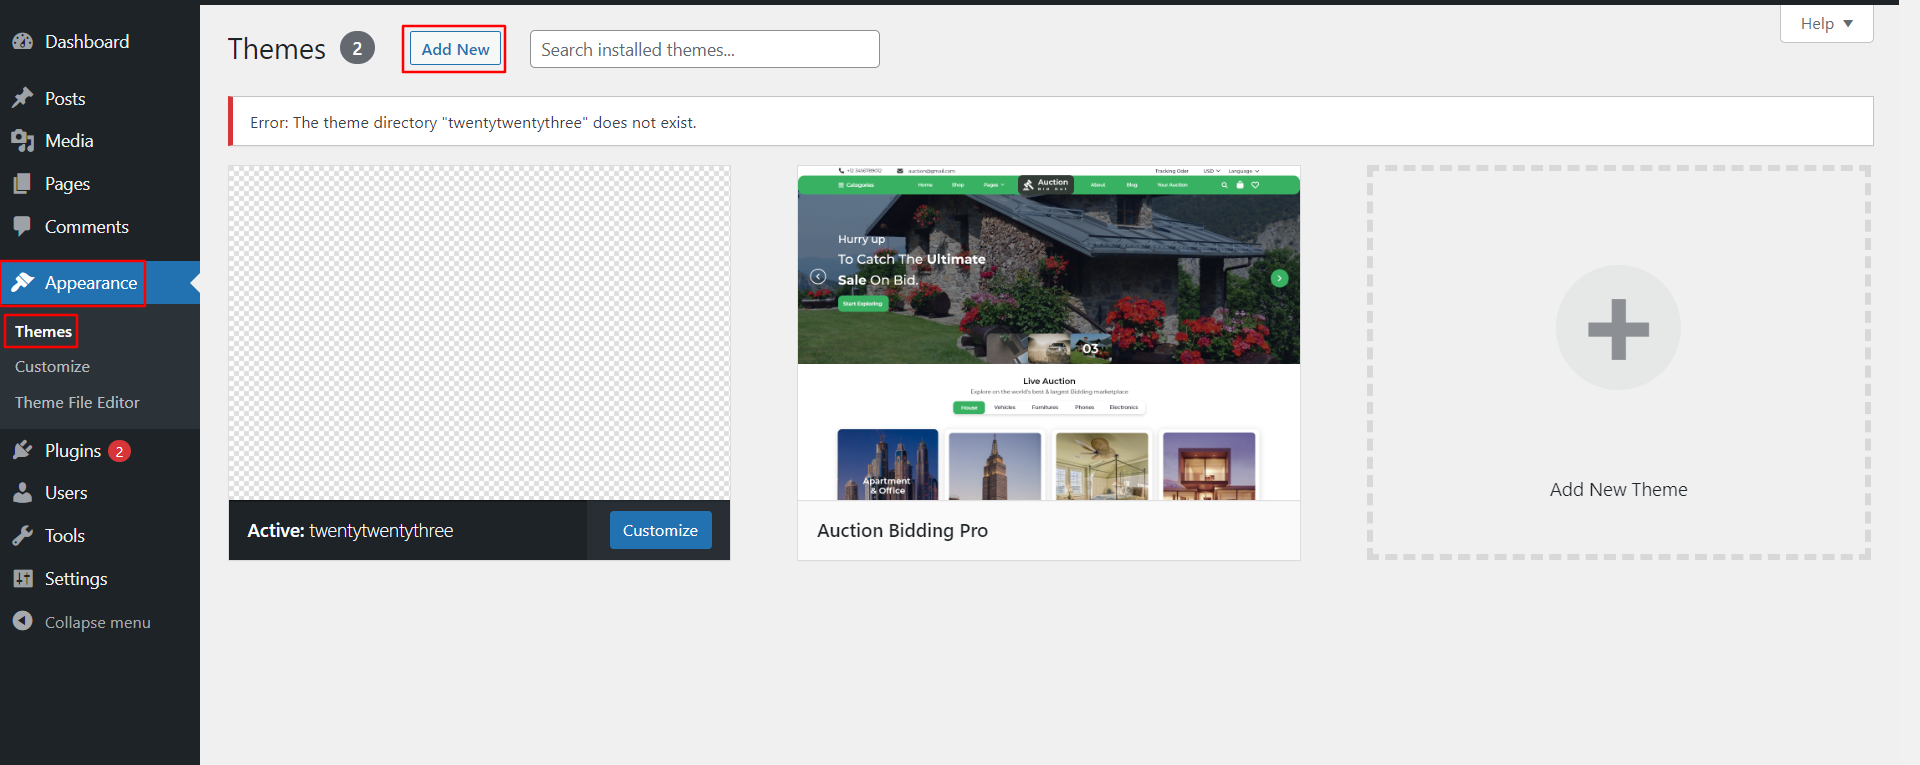Click the blue Customize button on active theme
The width and height of the screenshot is (1920, 765).
[x=660, y=530]
